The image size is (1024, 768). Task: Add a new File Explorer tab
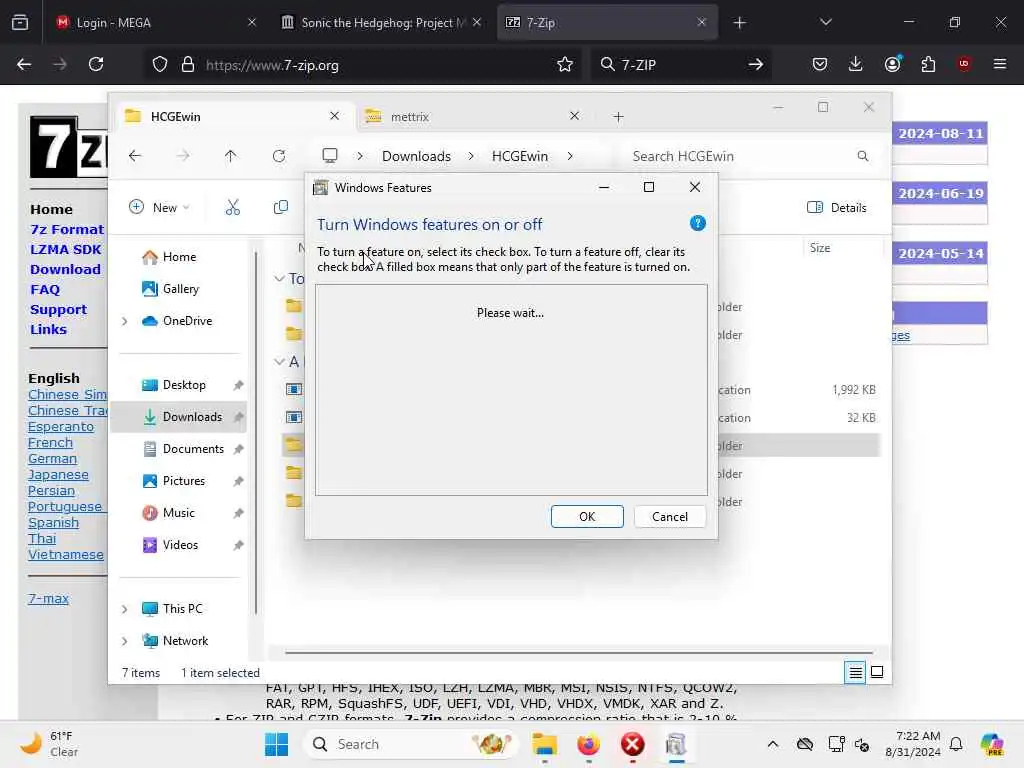click(x=618, y=117)
